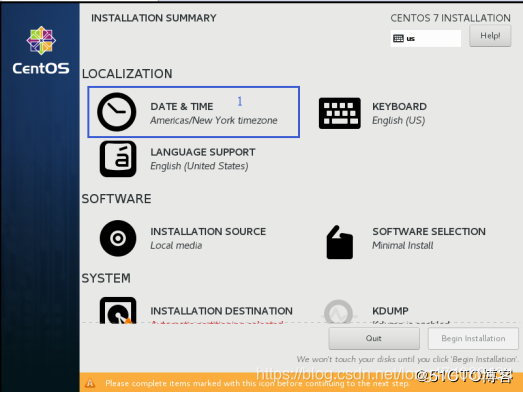The image size is (523, 393).
Task: Open the Date & Time clock icon
Action: coord(116,112)
